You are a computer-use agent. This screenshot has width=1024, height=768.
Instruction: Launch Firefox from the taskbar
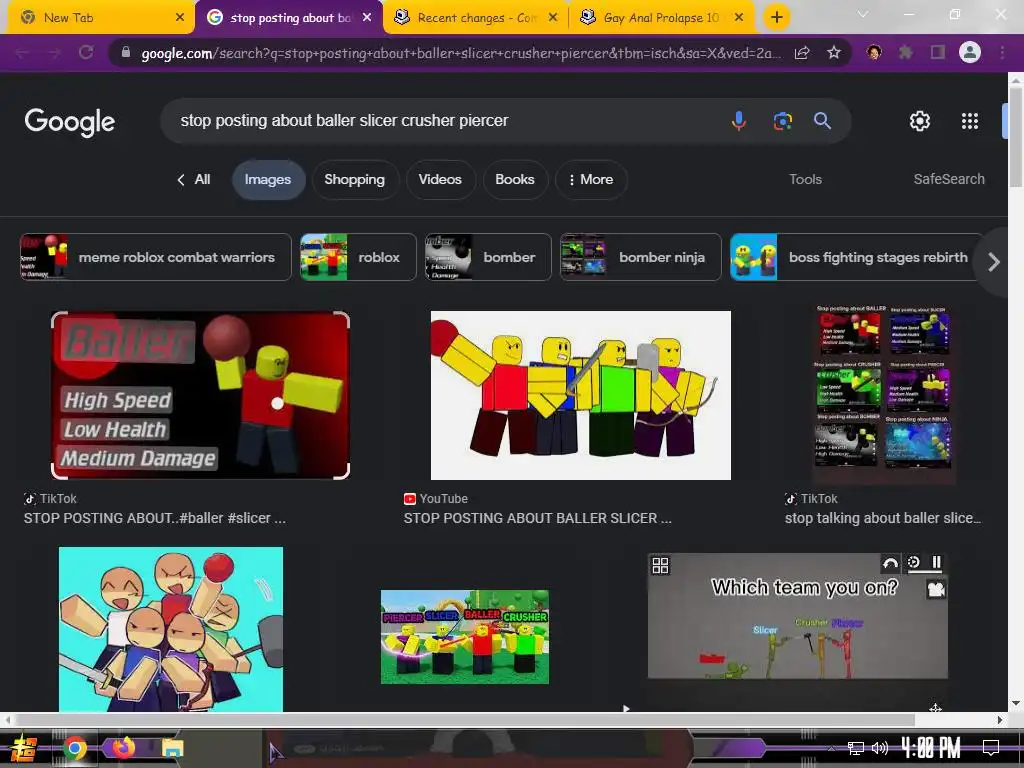click(x=123, y=747)
